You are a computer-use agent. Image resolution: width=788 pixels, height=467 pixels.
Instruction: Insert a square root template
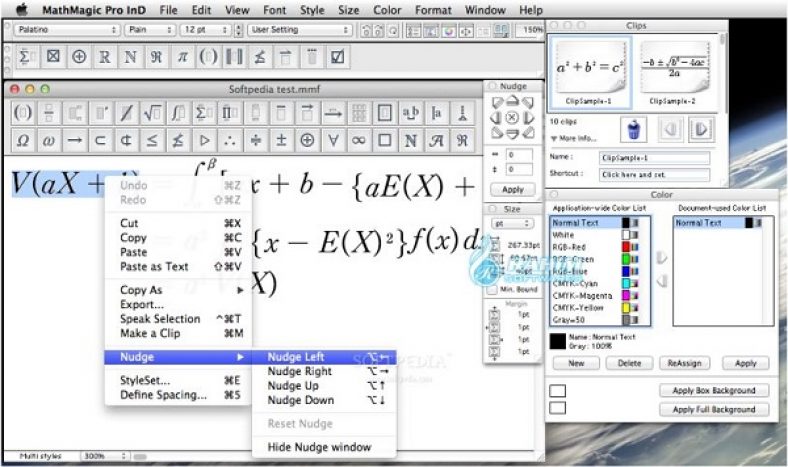pyautogui.click(x=152, y=113)
